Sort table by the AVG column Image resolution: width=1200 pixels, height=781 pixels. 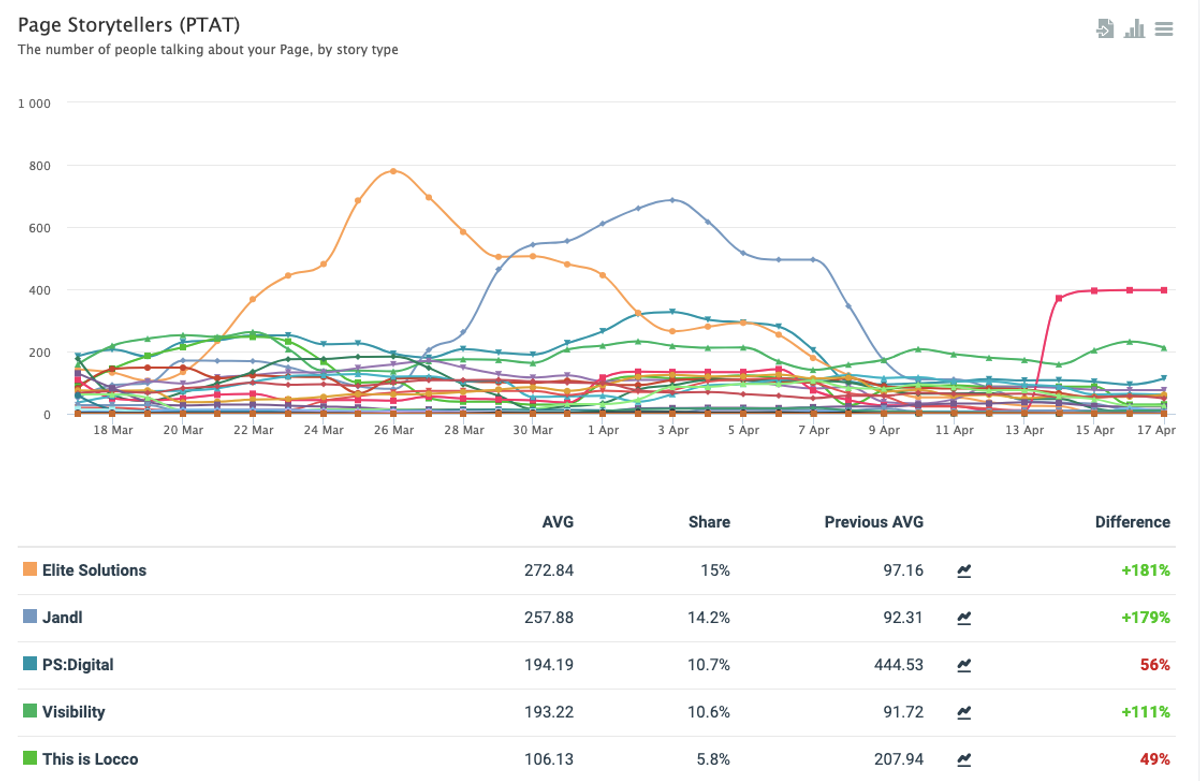[x=558, y=522]
